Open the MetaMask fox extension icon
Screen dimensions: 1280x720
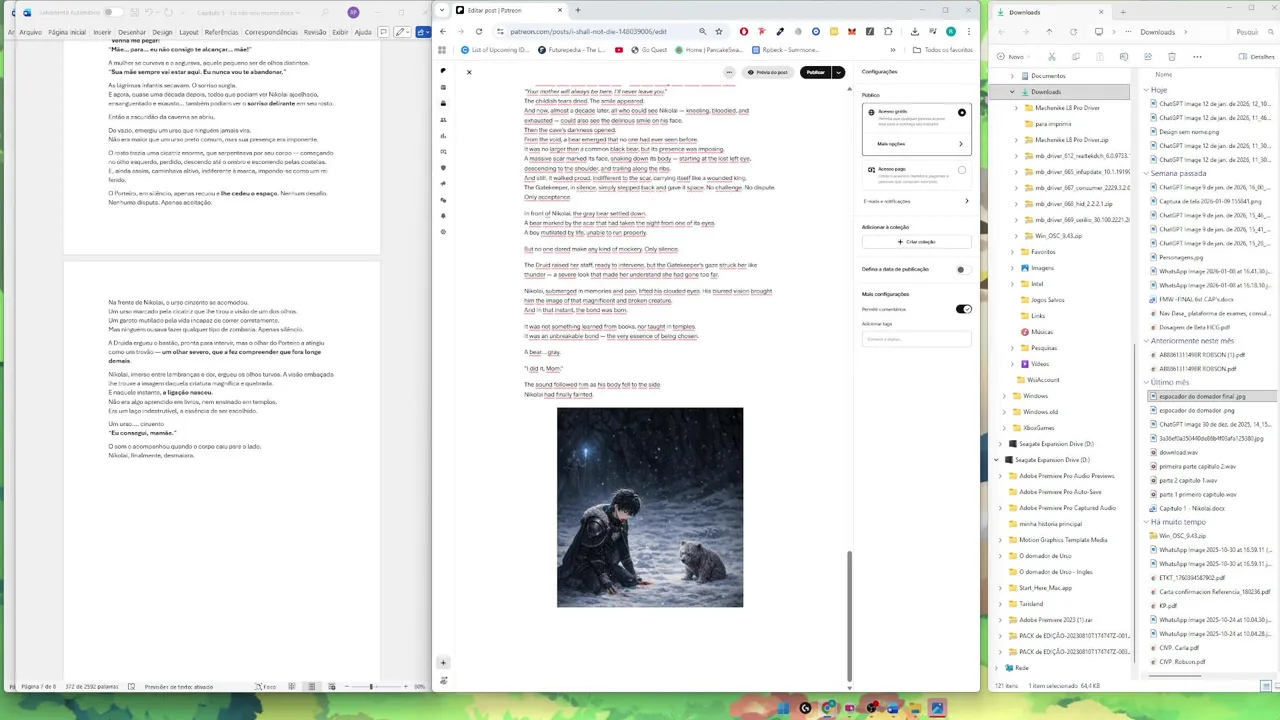coord(852,31)
